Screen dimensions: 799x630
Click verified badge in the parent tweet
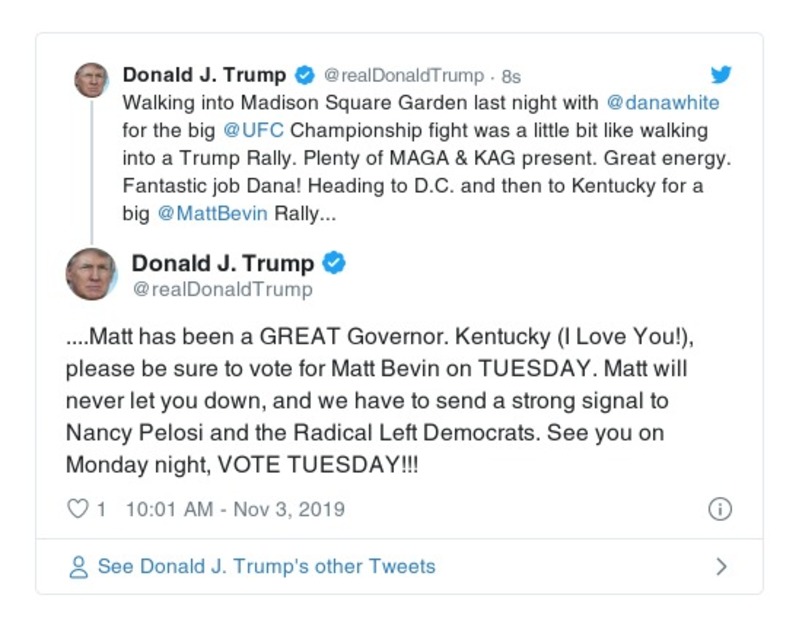point(304,76)
